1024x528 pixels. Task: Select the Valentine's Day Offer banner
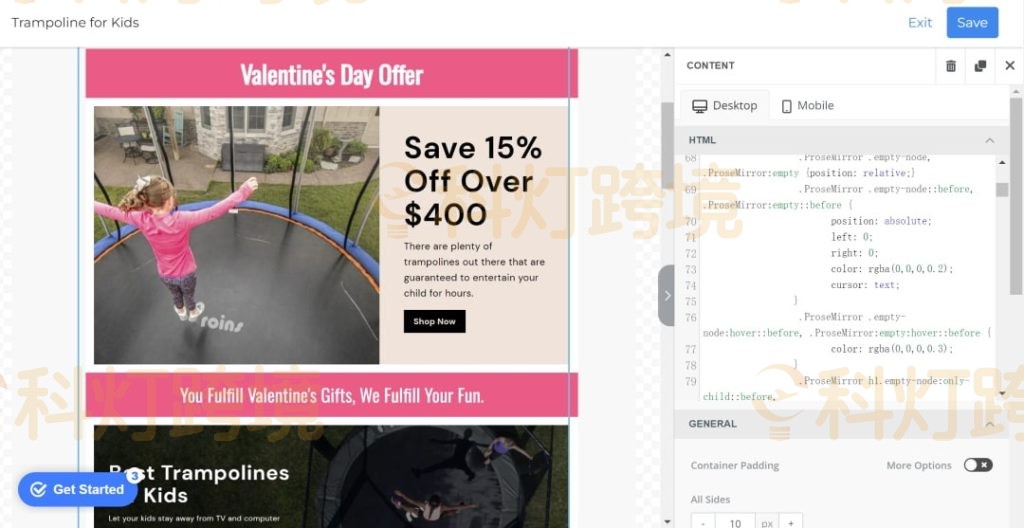332,74
